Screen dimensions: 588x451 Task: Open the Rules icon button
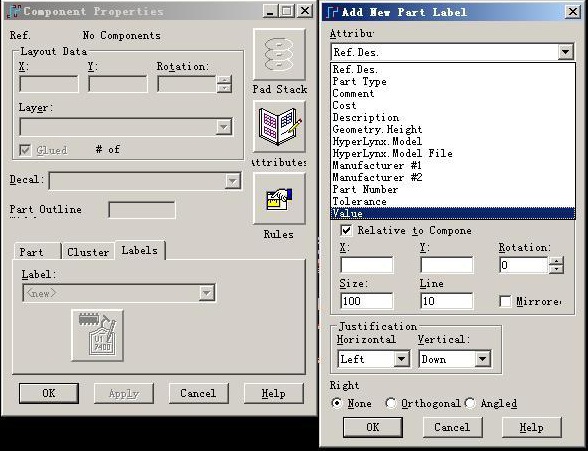click(279, 199)
